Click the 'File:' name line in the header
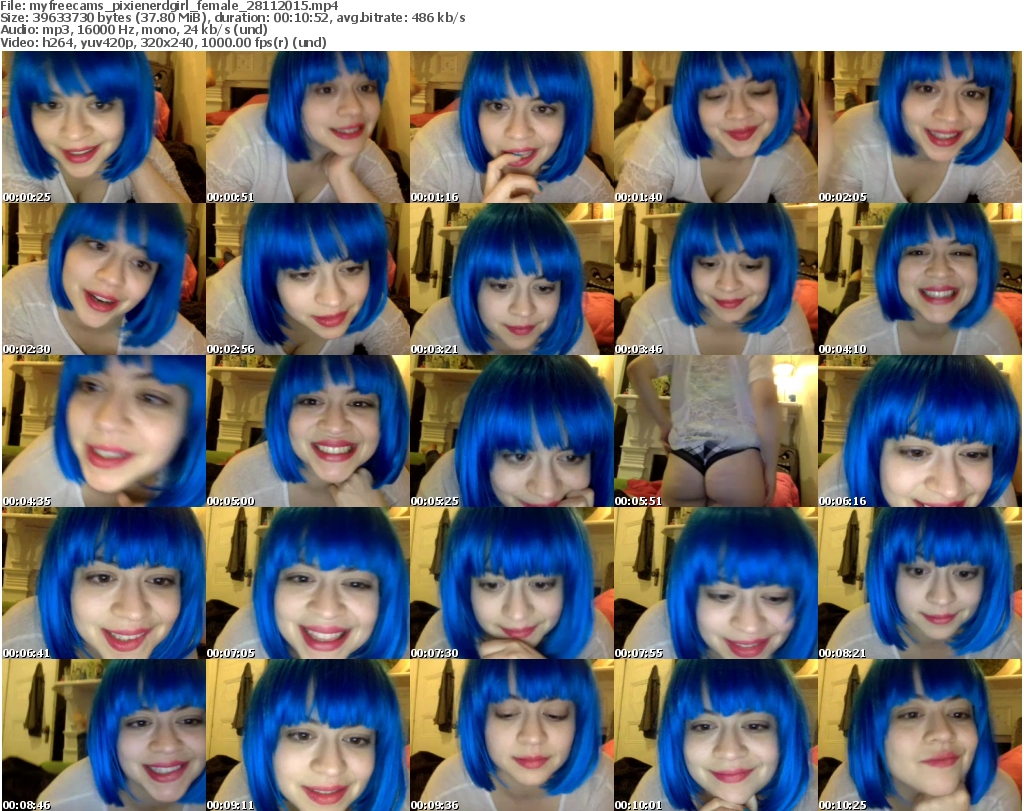 click(x=169, y=6)
